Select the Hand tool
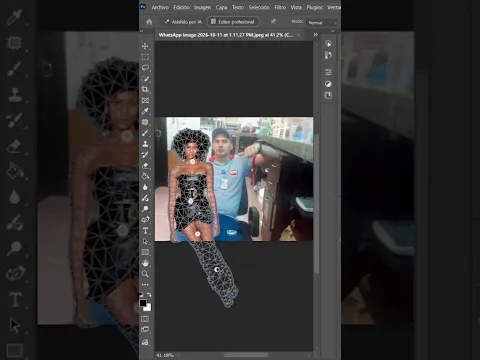The width and height of the screenshot is (480, 360). [145, 263]
